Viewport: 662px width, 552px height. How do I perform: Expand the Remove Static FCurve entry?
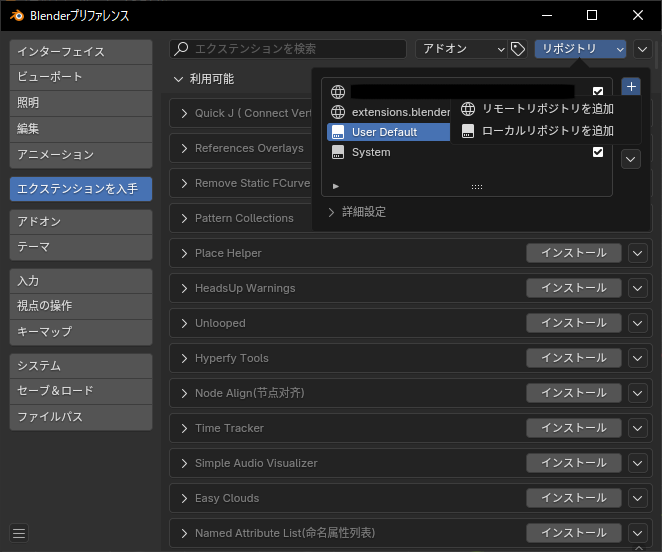tap(184, 183)
